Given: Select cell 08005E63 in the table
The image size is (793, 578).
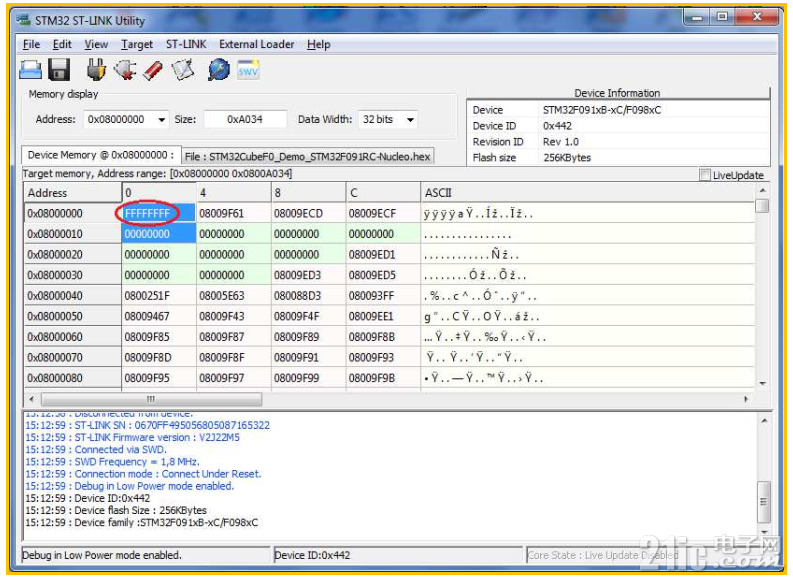Looking at the screenshot, I should (x=233, y=296).
